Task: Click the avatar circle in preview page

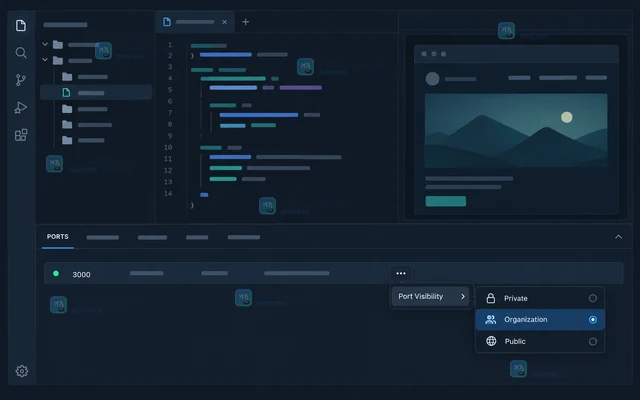Action: click(432, 79)
